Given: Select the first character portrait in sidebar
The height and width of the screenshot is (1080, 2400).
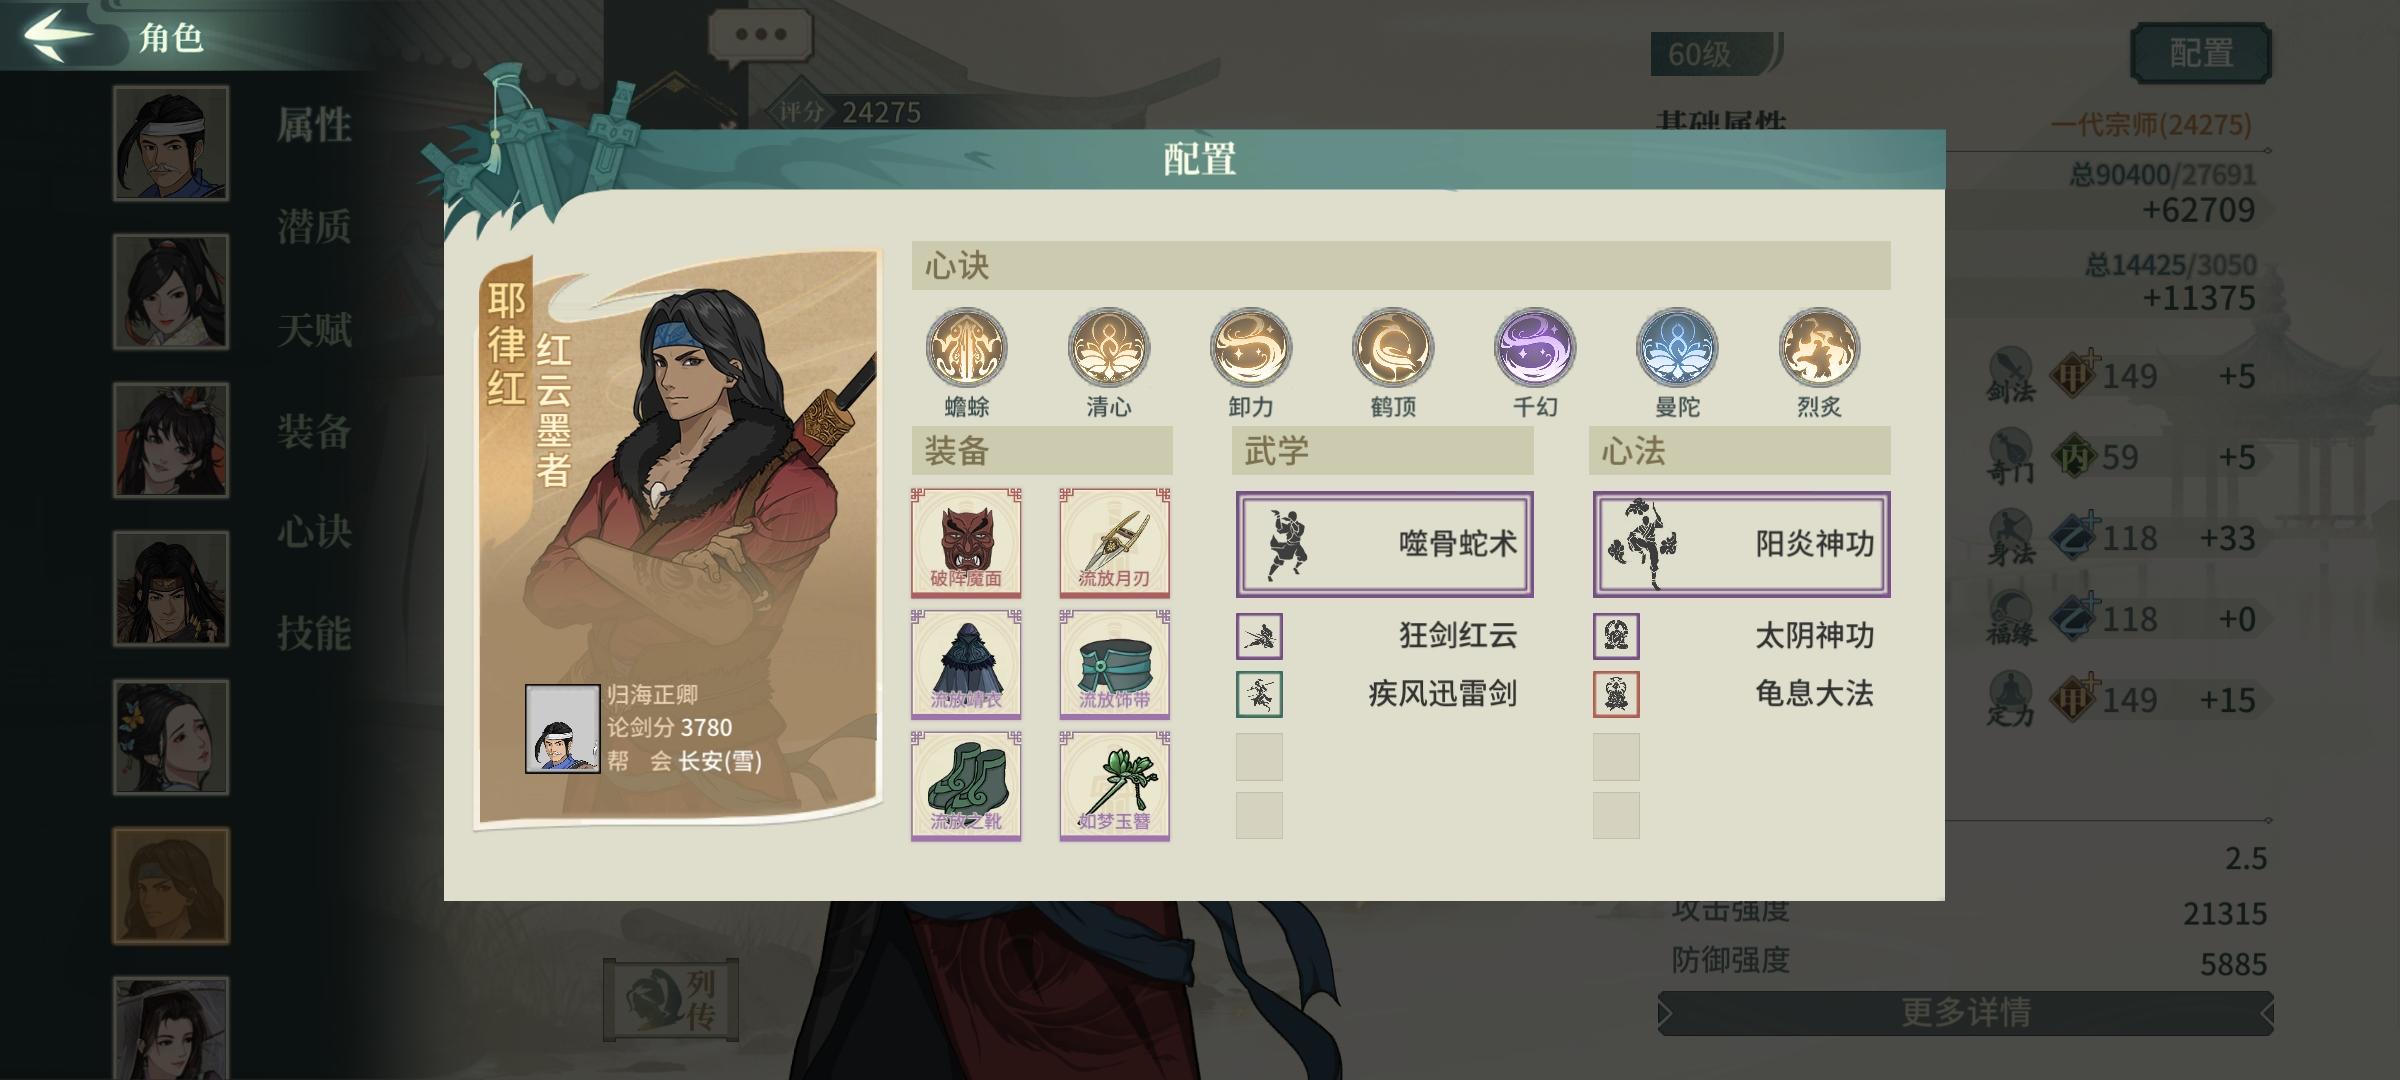Looking at the screenshot, I should 171,143.
